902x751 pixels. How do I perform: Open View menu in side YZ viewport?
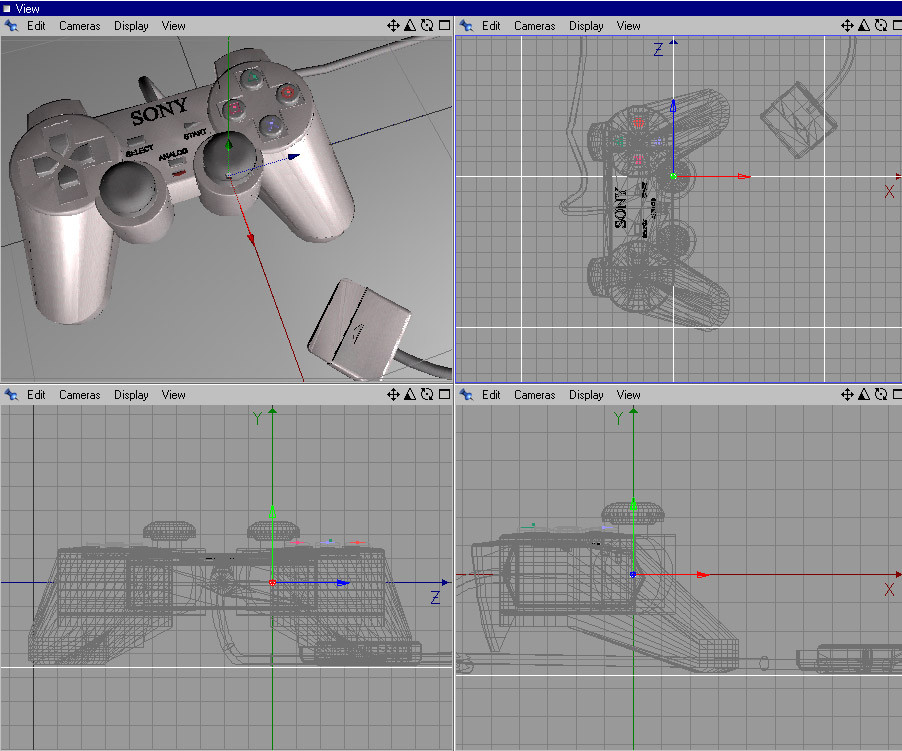(173, 394)
